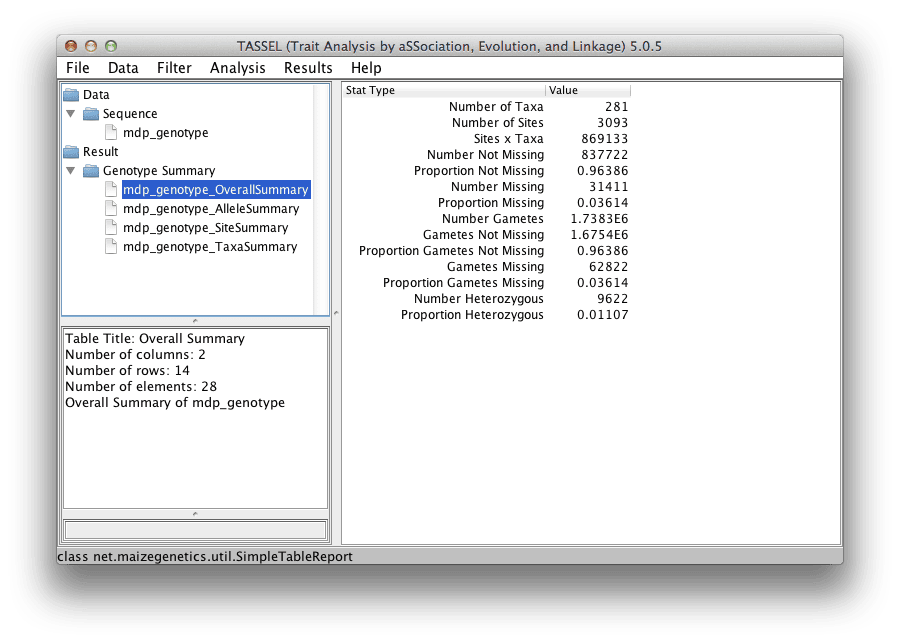The image size is (900, 643).
Task: Click the Data folder icon
Action: [71, 95]
